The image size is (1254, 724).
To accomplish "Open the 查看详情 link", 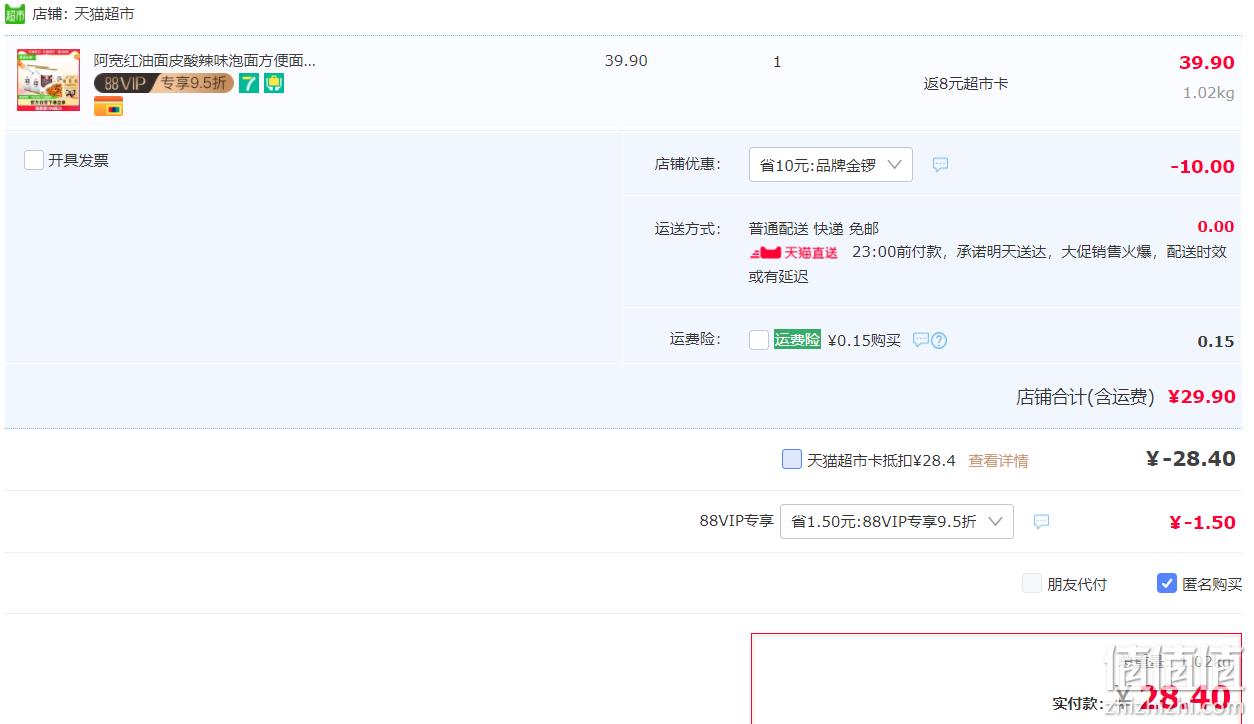I will (x=998, y=461).
